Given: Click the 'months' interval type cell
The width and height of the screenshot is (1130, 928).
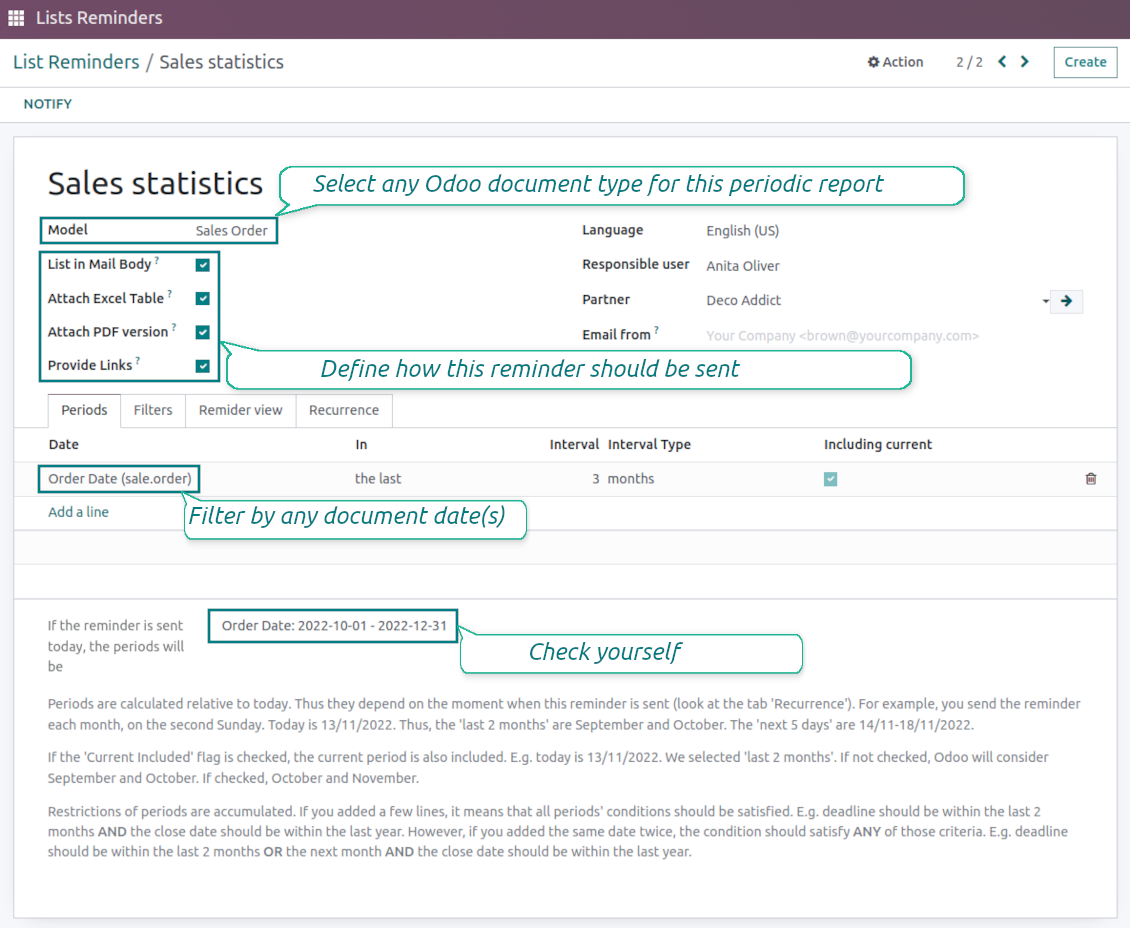Looking at the screenshot, I should 631,479.
